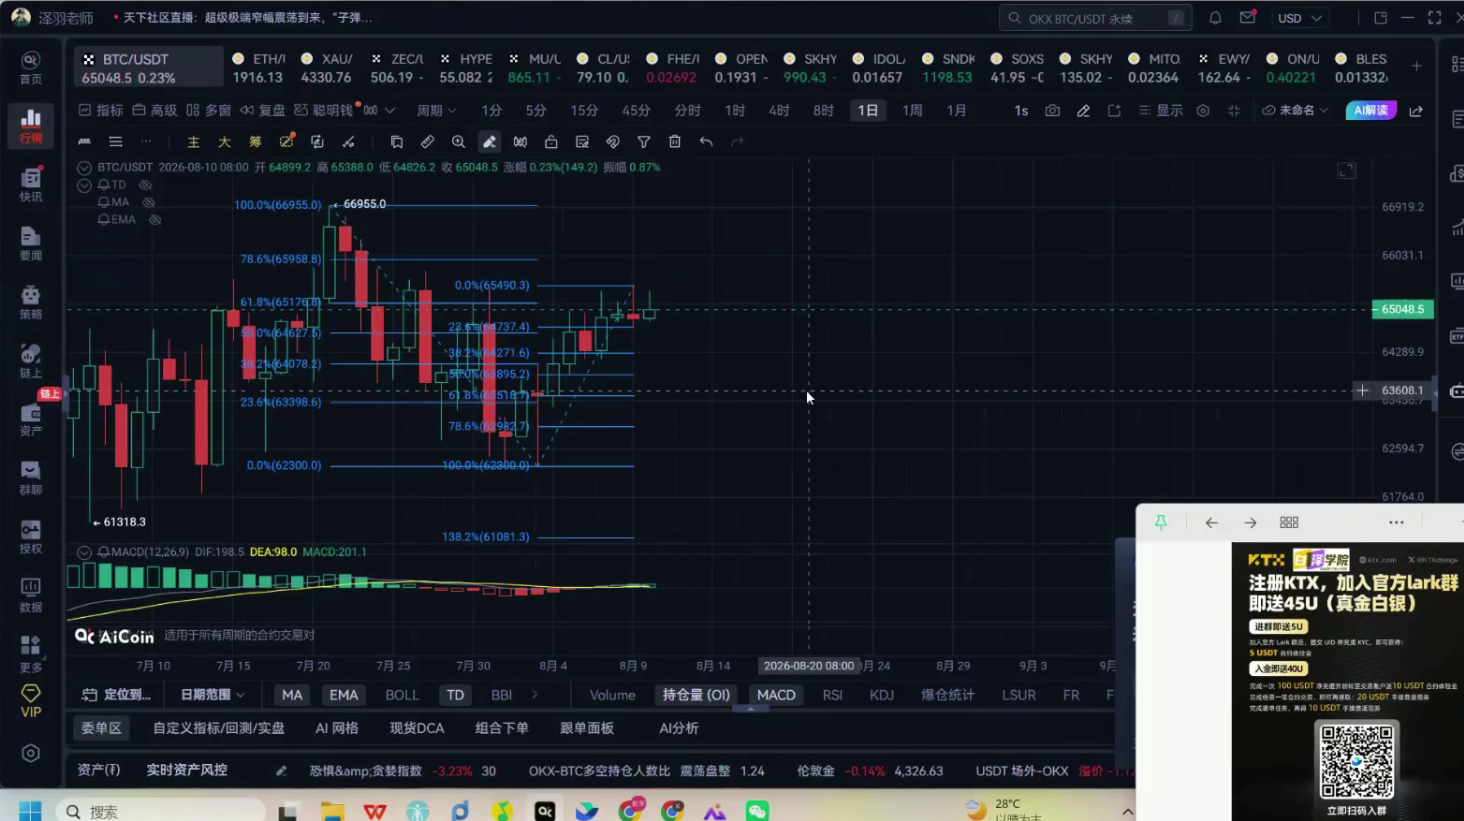Click the chart screenshot camera icon
The image size is (1464, 821).
(x=1052, y=111)
